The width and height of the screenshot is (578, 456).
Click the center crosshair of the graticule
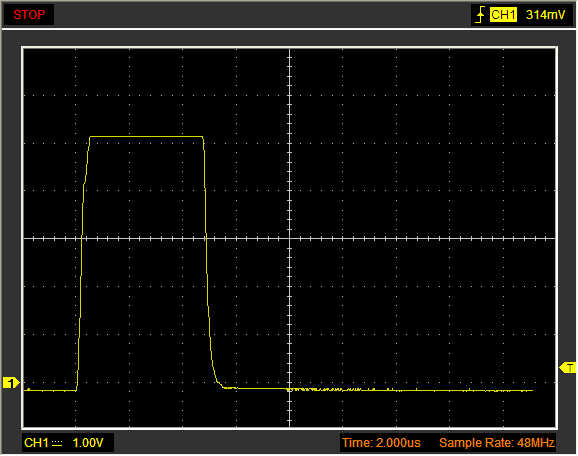(x=290, y=239)
